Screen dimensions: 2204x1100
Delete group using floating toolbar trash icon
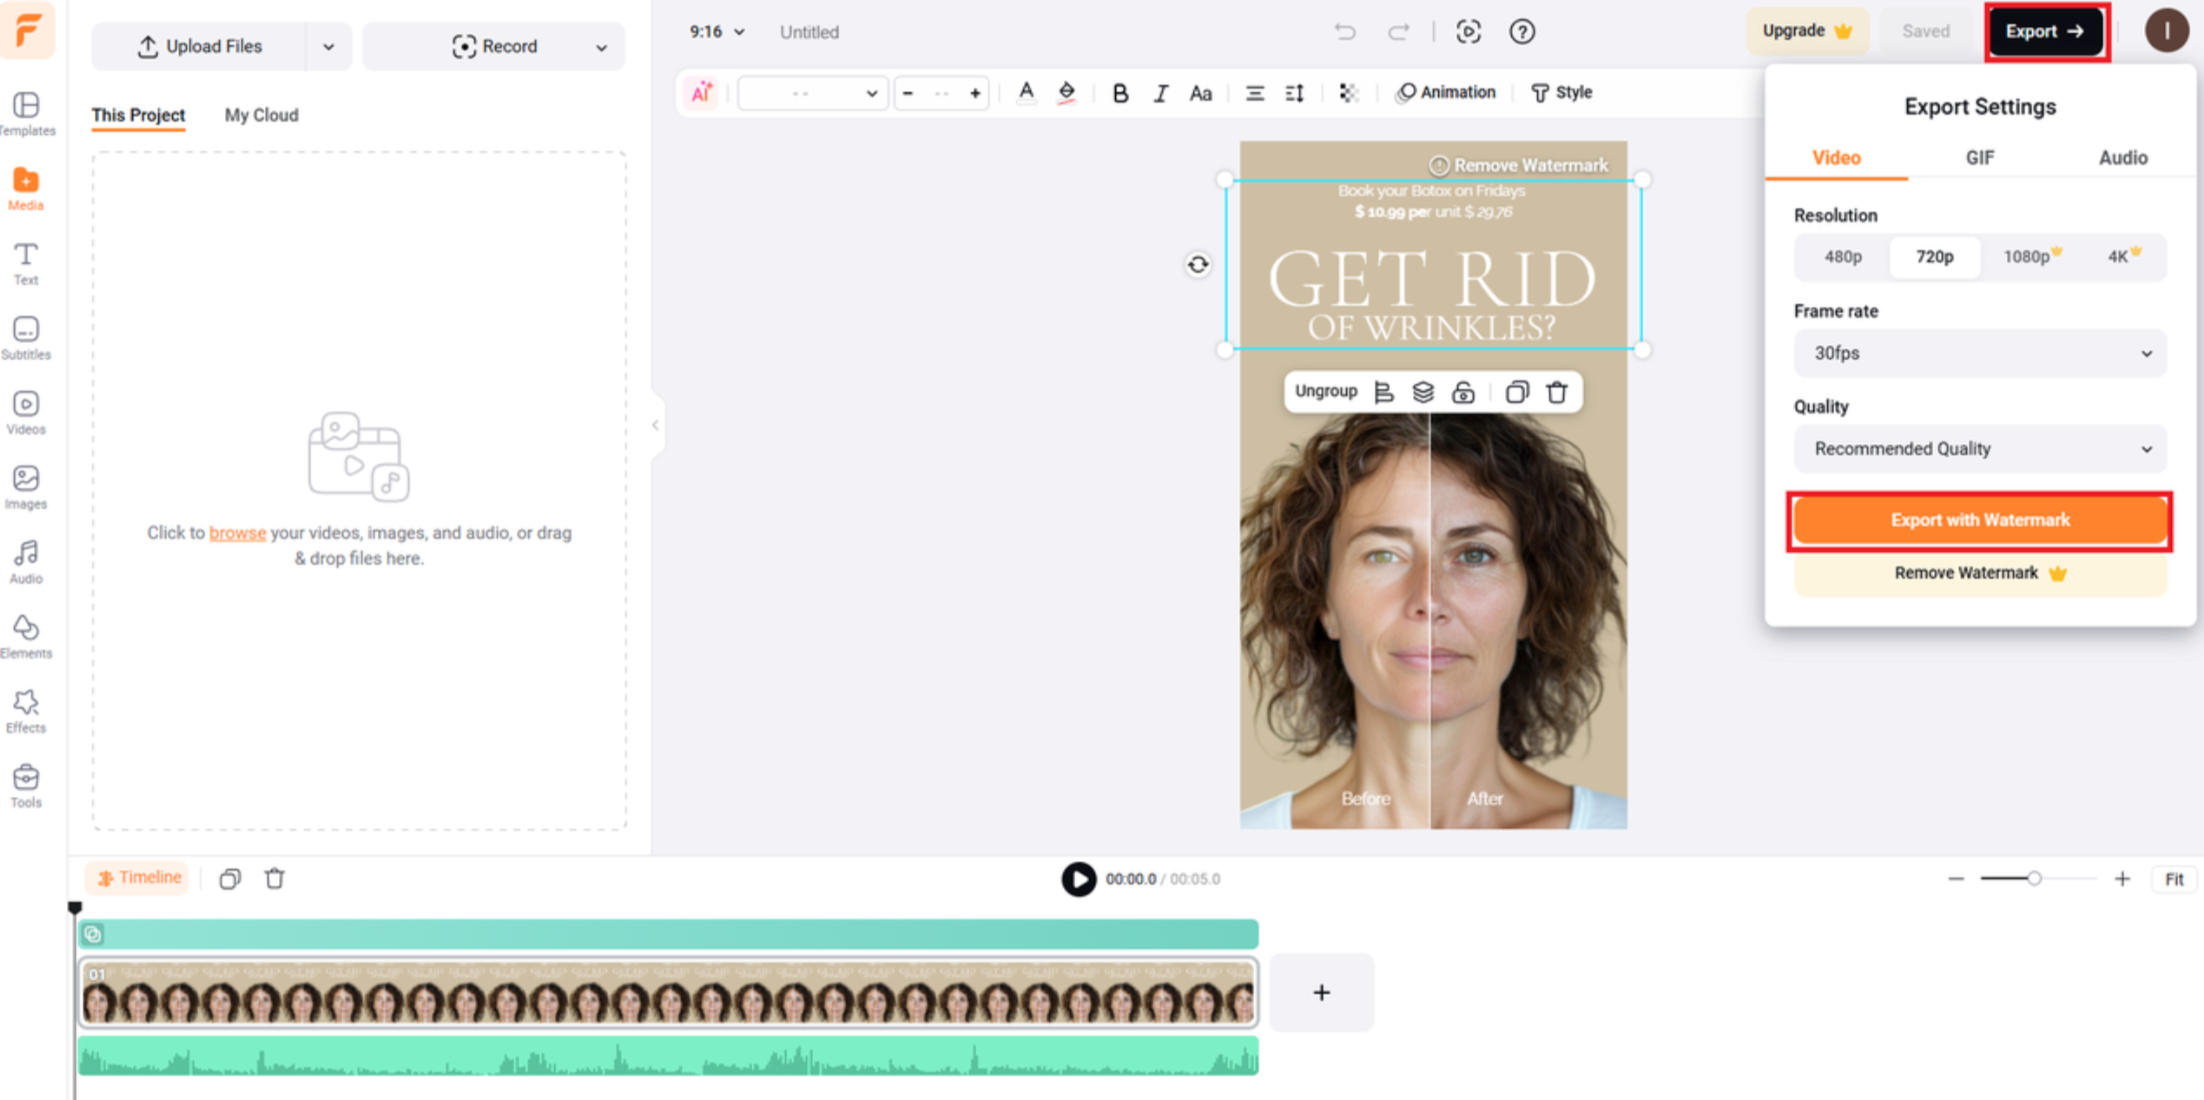click(x=1557, y=392)
